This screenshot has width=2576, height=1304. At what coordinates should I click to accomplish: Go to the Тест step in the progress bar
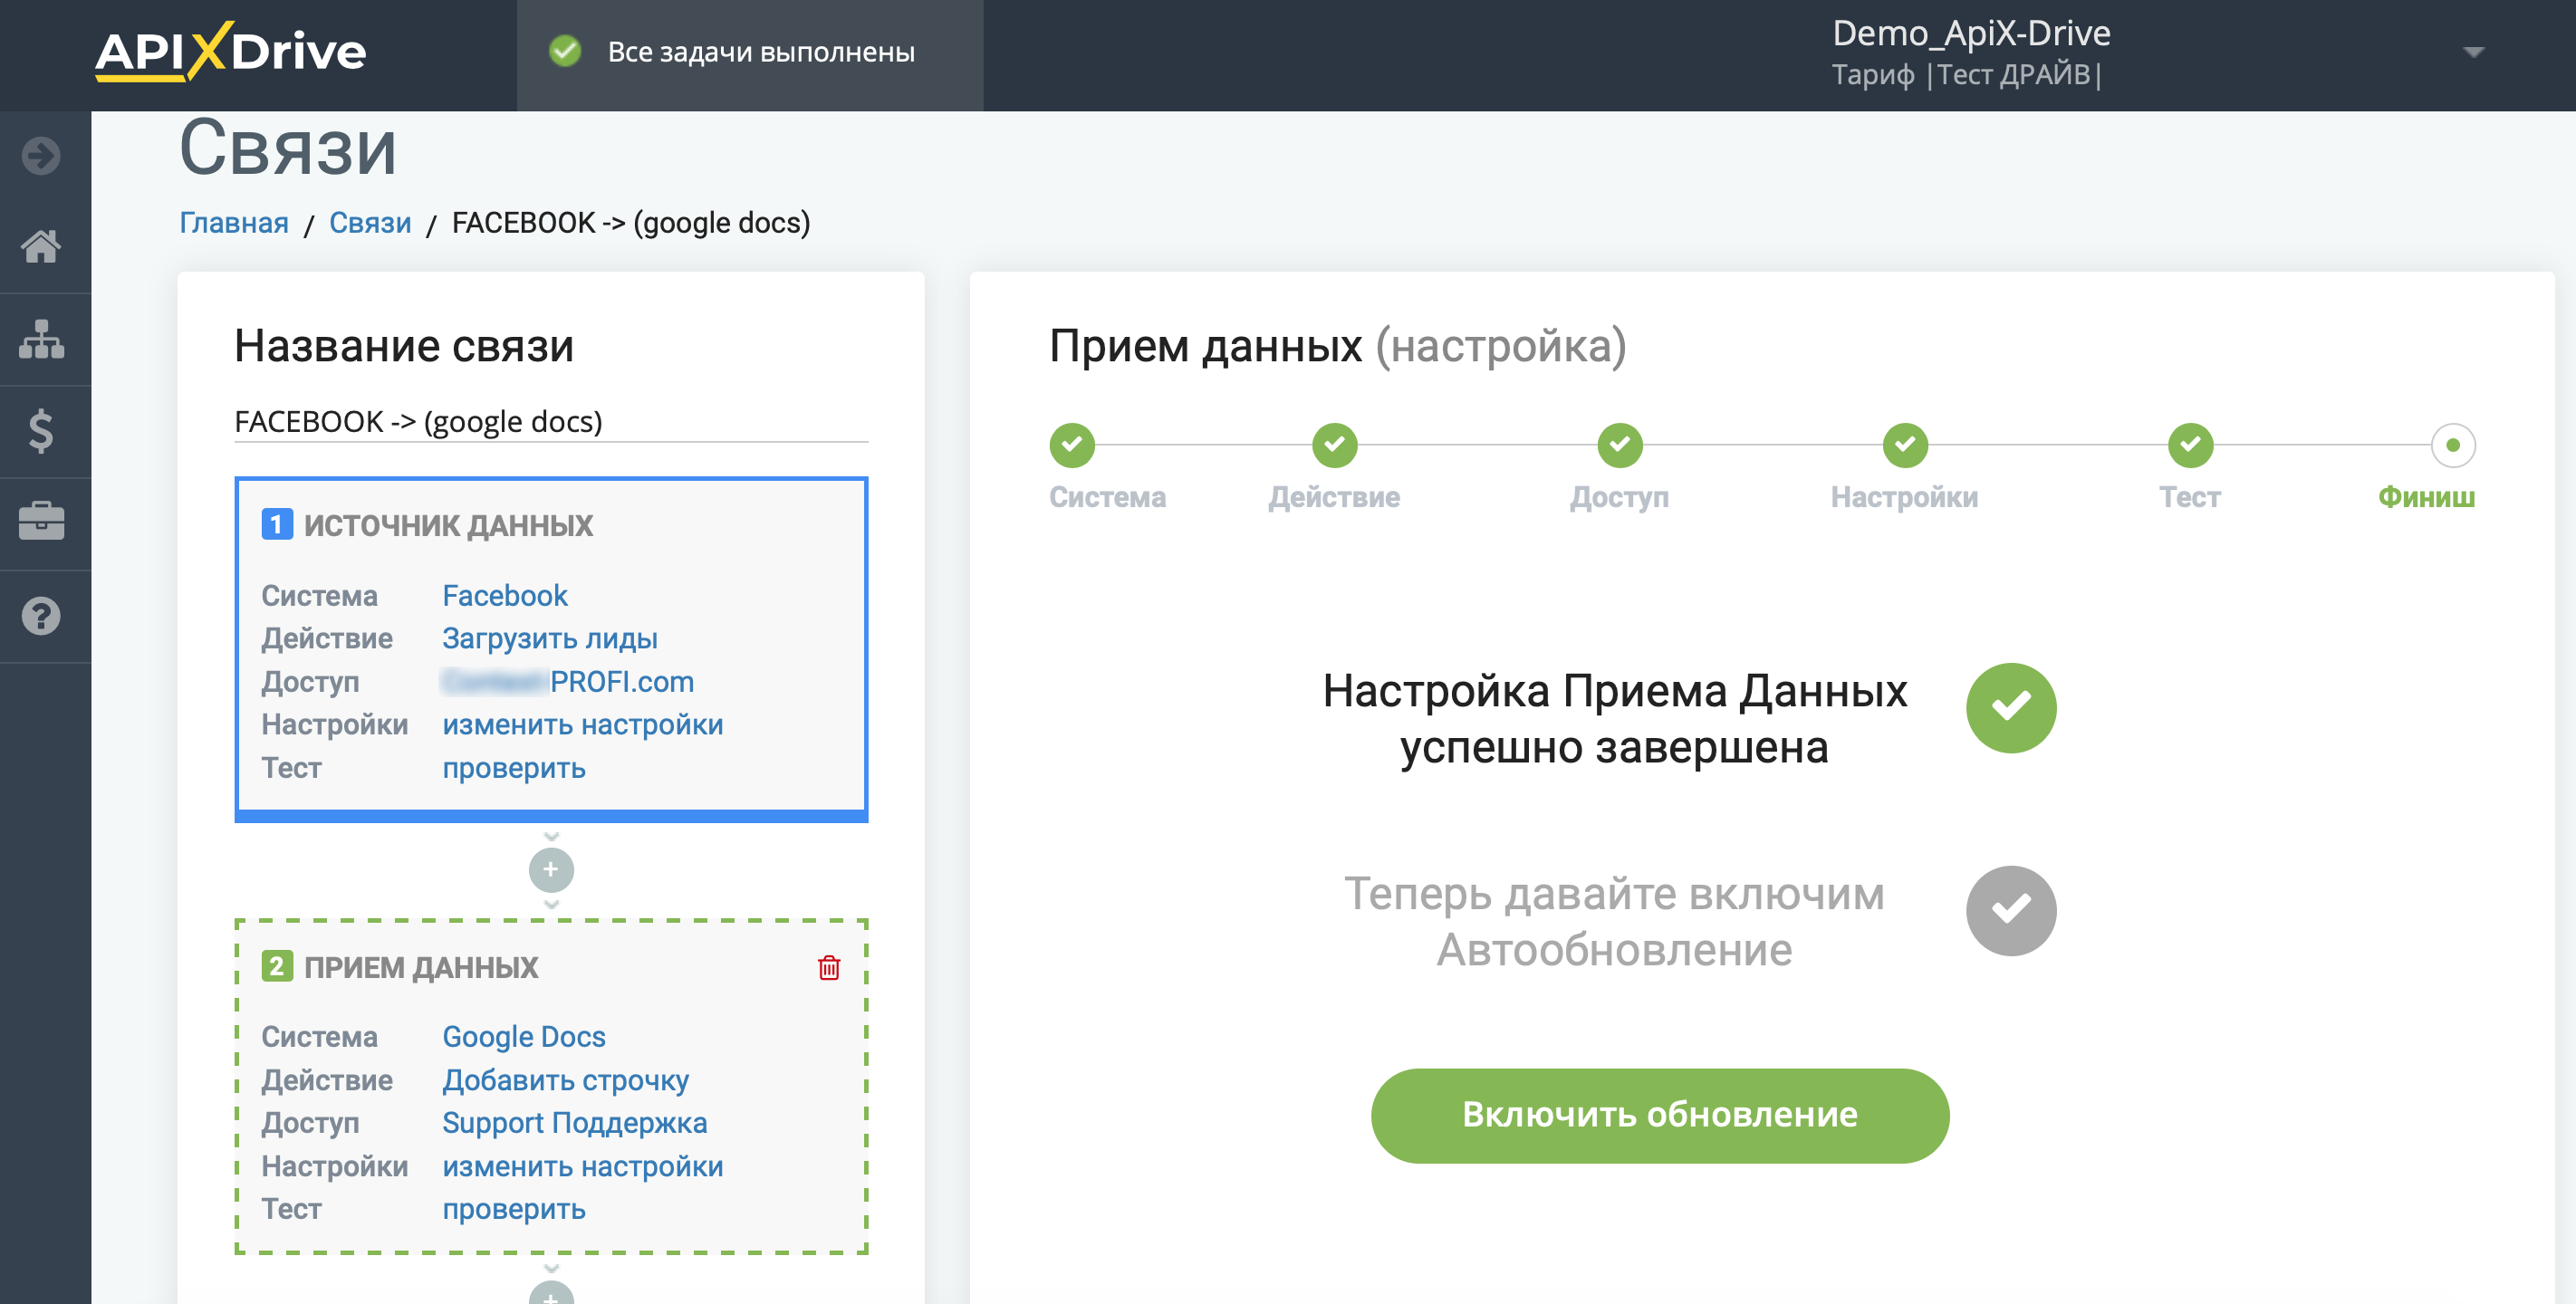[2189, 445]
